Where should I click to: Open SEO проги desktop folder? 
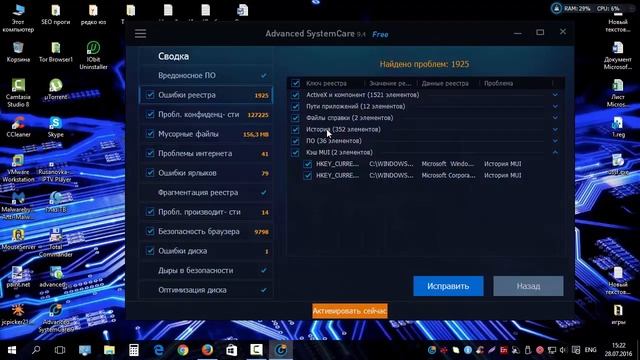pos(56,14)
